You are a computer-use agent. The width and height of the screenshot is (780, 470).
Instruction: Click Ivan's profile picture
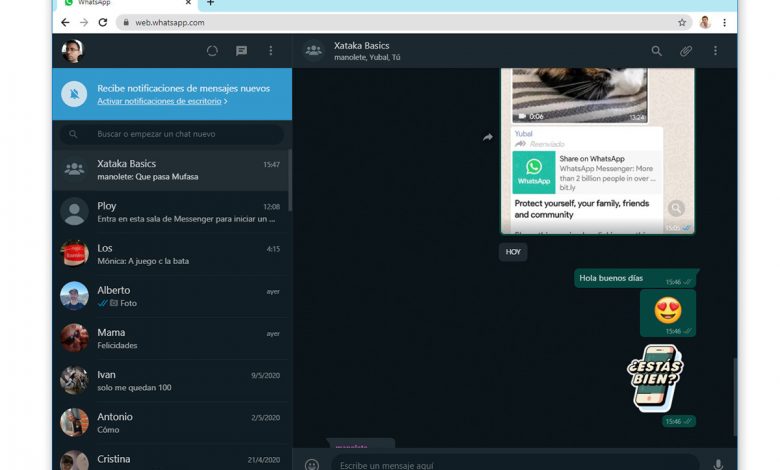74,380
